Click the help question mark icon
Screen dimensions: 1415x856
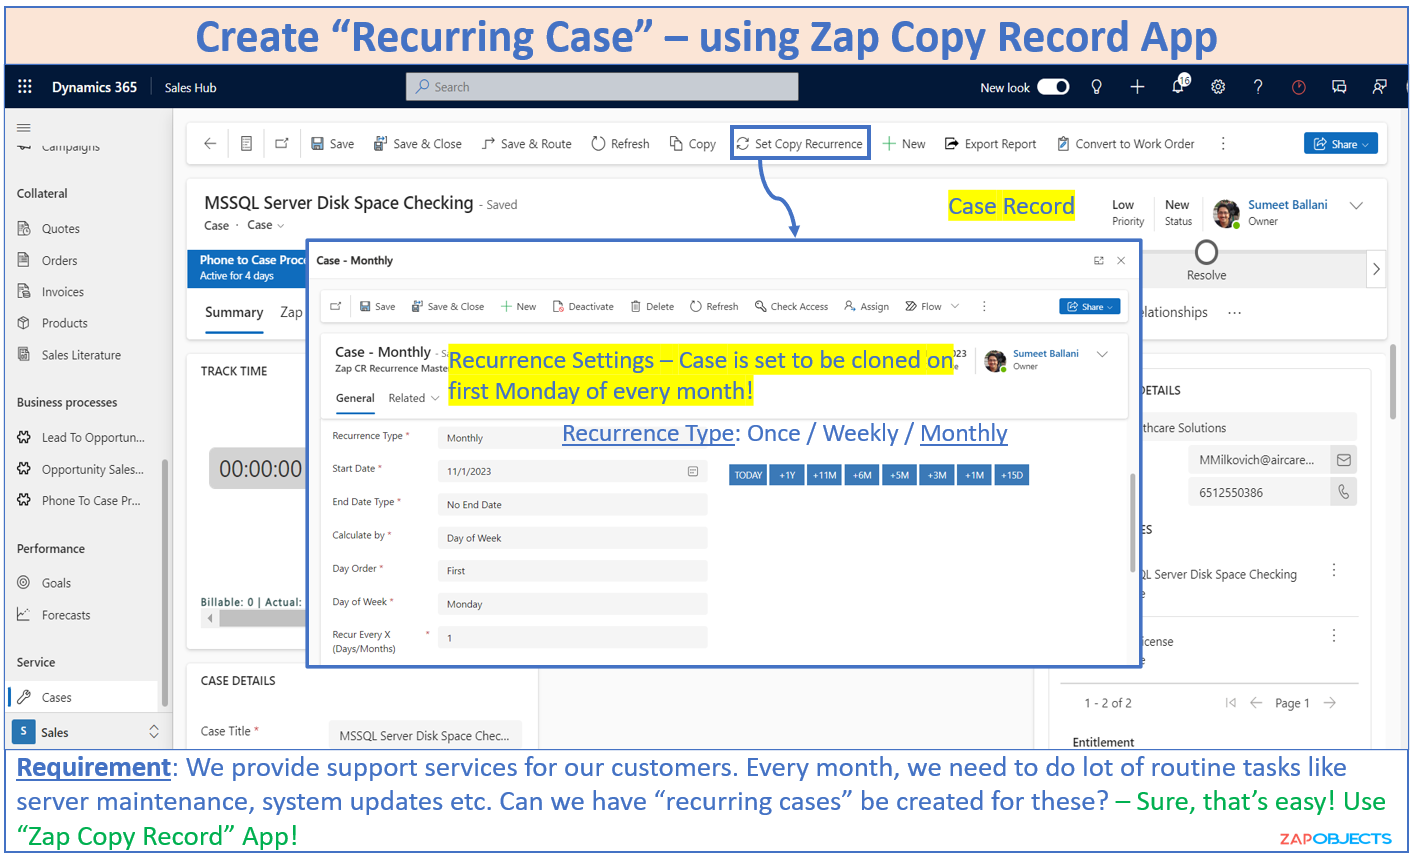[1258, 87]
